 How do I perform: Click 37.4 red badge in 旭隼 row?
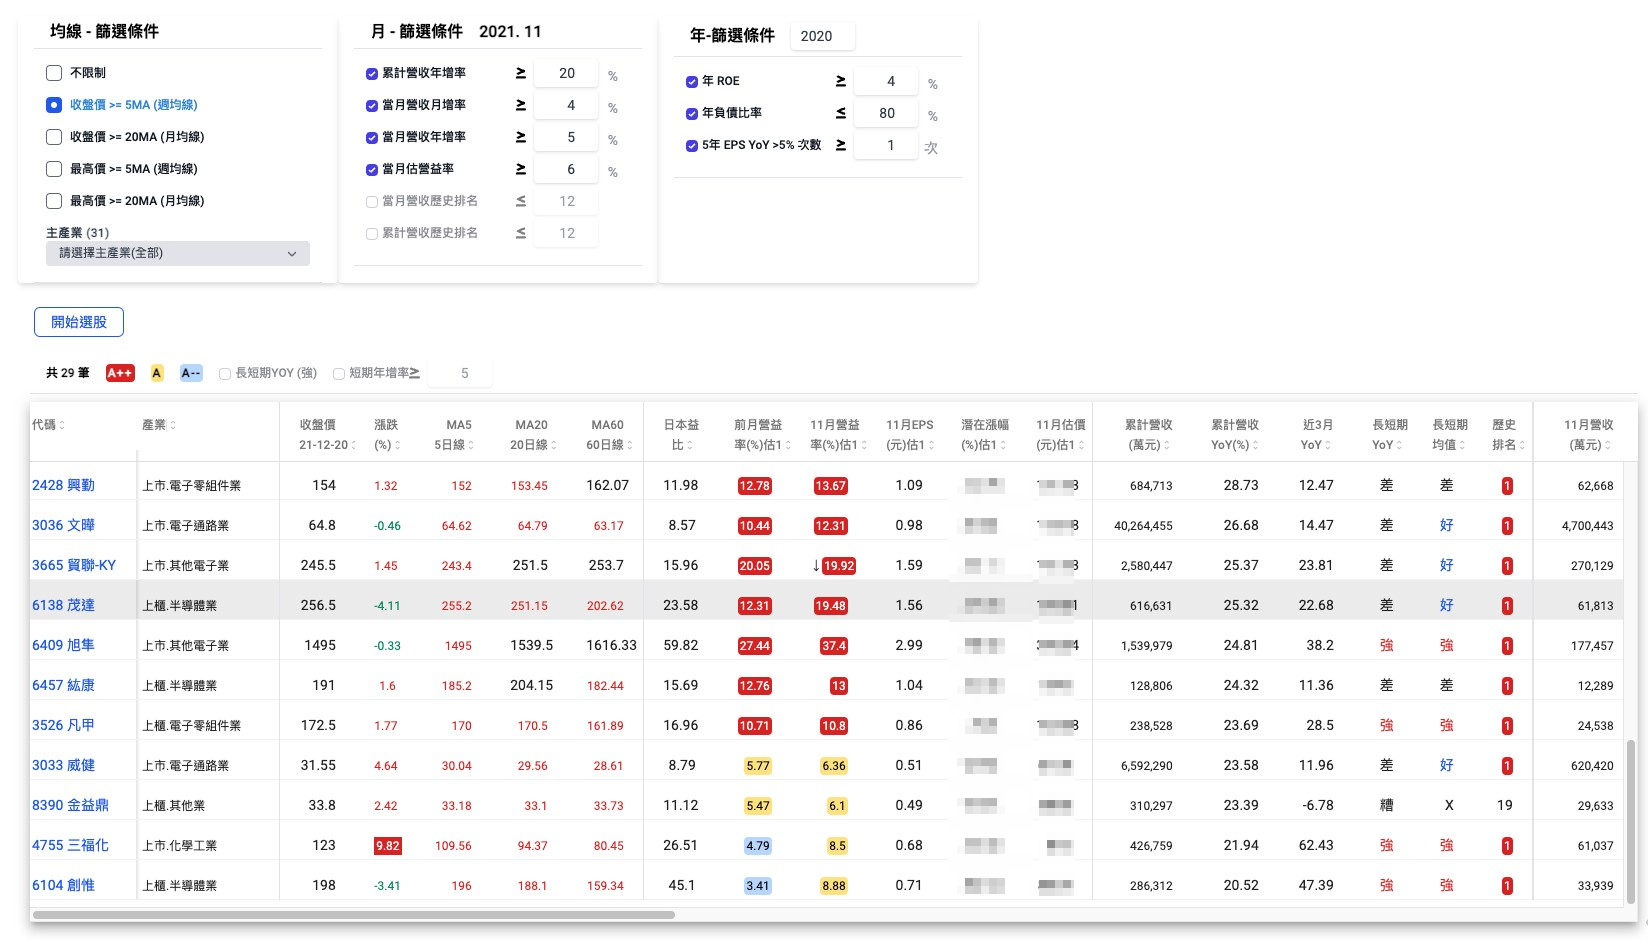(834, 646)
